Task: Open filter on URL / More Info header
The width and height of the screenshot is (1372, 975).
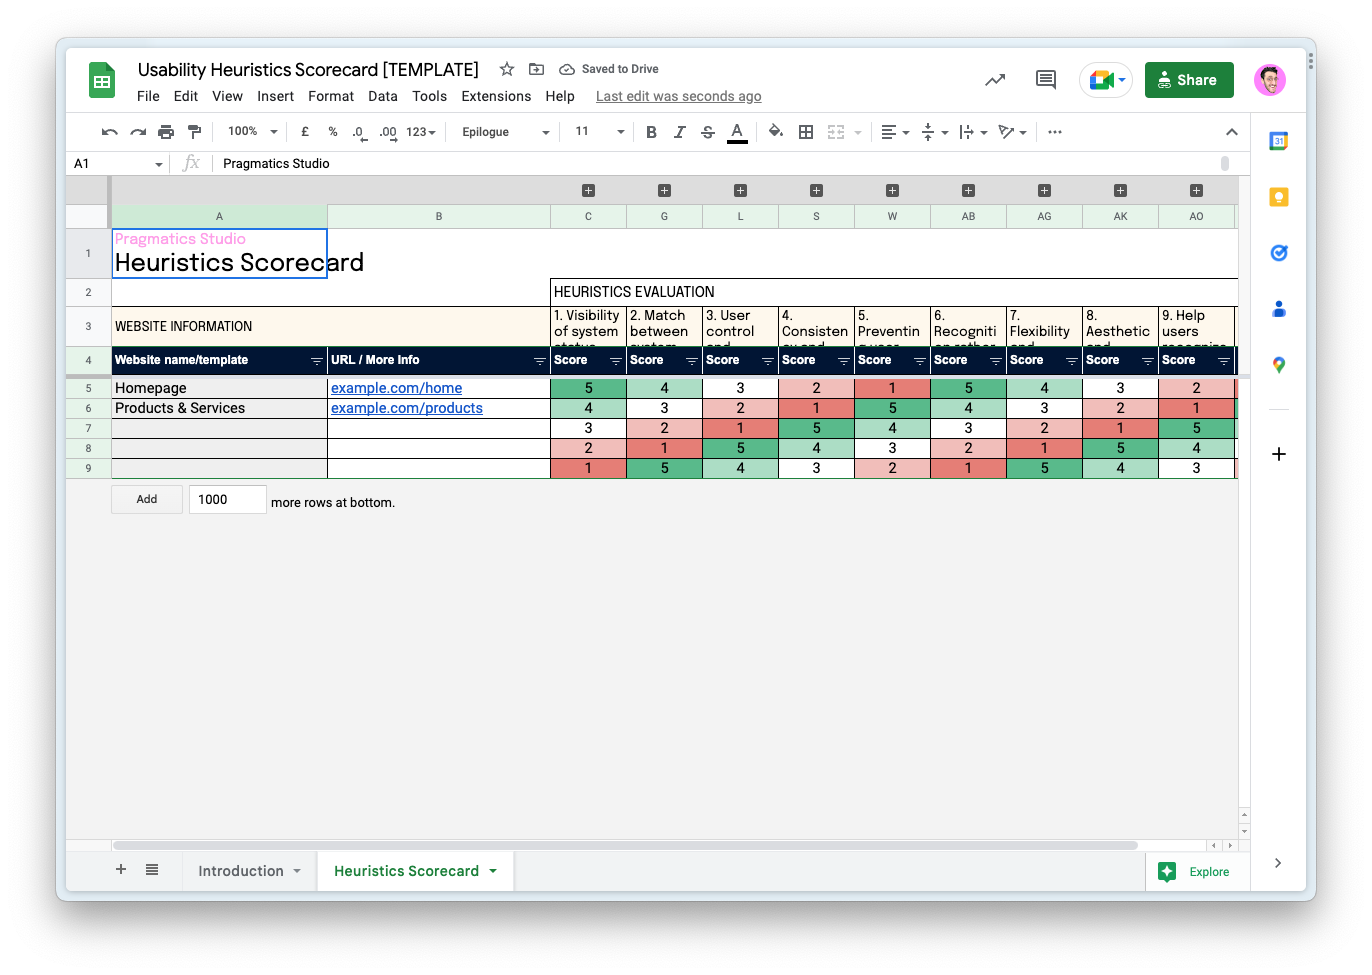Action: [x=539, y=361]
